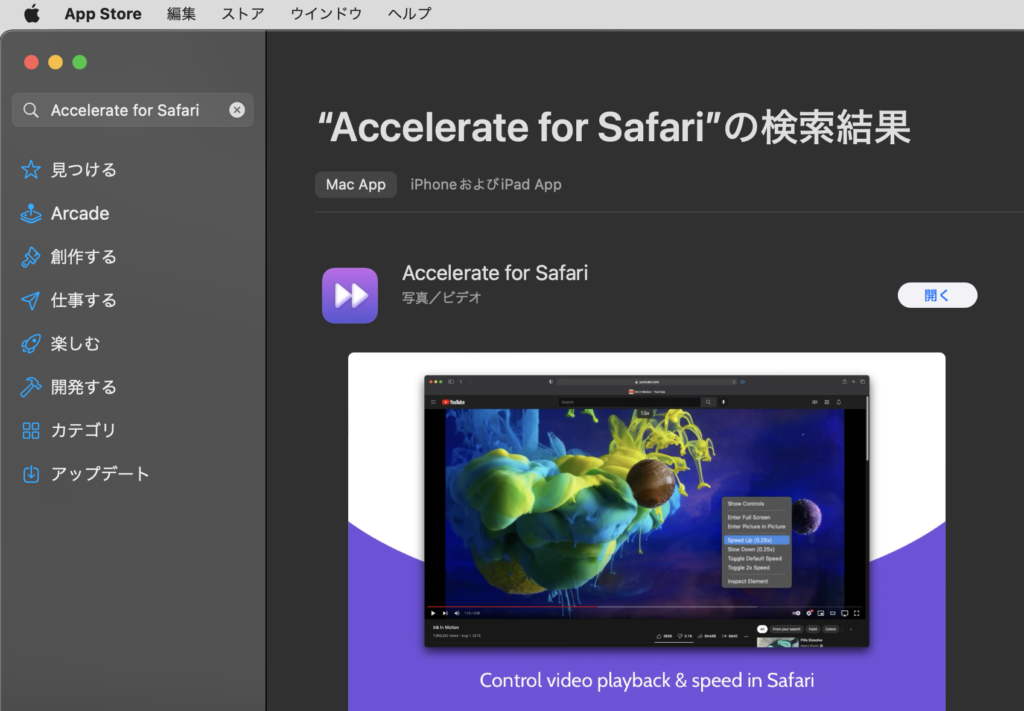Screen dimensions: 1024x711
Task: Click the paintbrush icon for 創作する
Action: click(31, 257)
